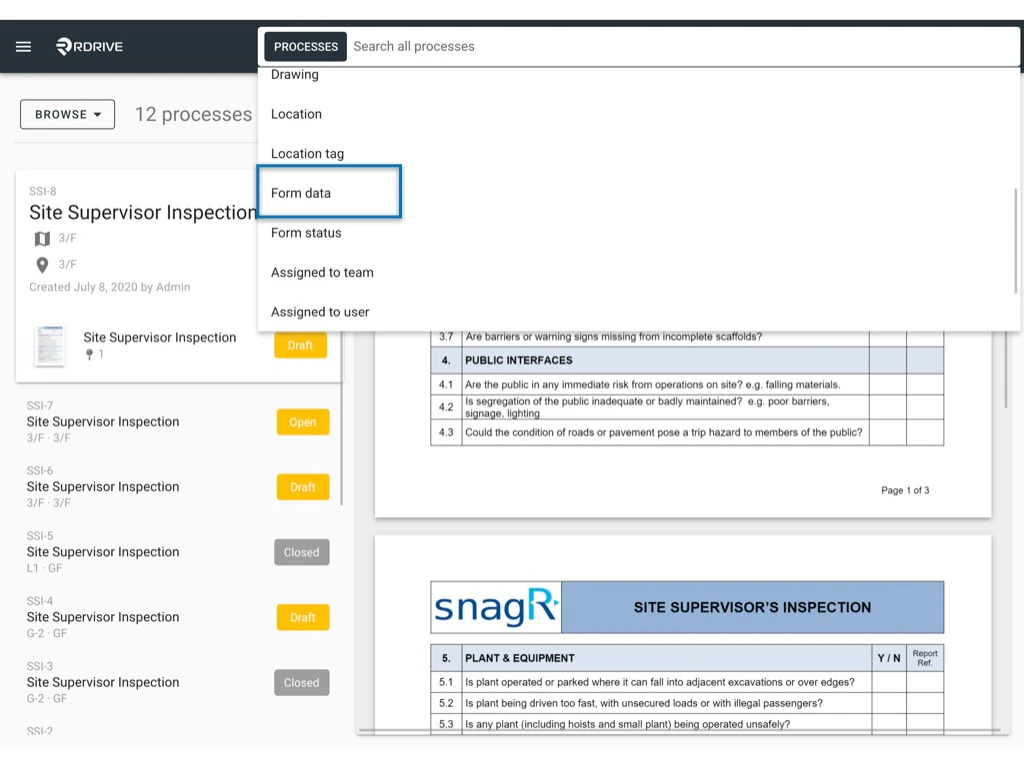Select the Assigned to team option
Image resolution: width=1024 pixels, height=768 pixels.
pos(322,272)
